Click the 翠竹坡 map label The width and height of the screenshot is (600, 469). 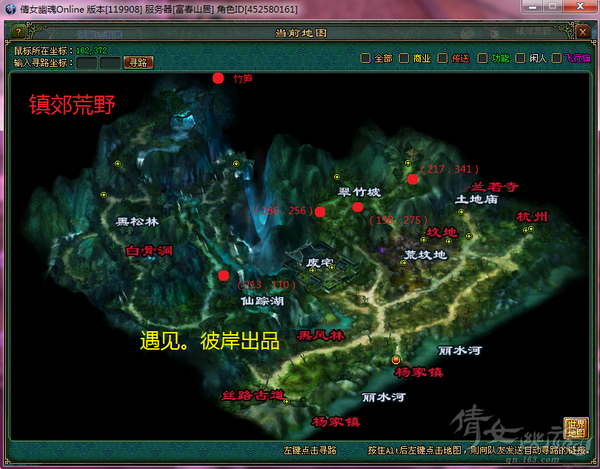(x=359, y=192)
